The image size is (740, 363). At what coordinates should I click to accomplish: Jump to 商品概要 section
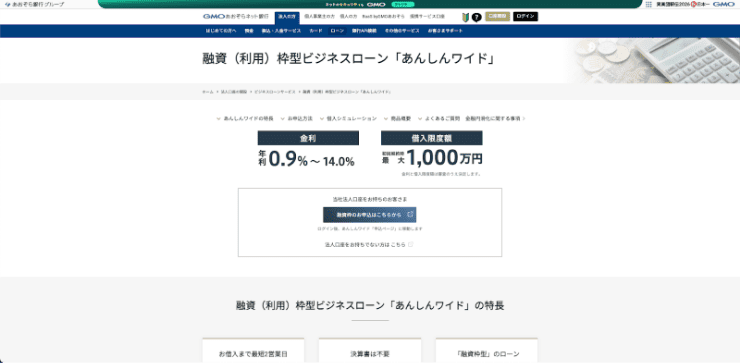tap(398, 118)
